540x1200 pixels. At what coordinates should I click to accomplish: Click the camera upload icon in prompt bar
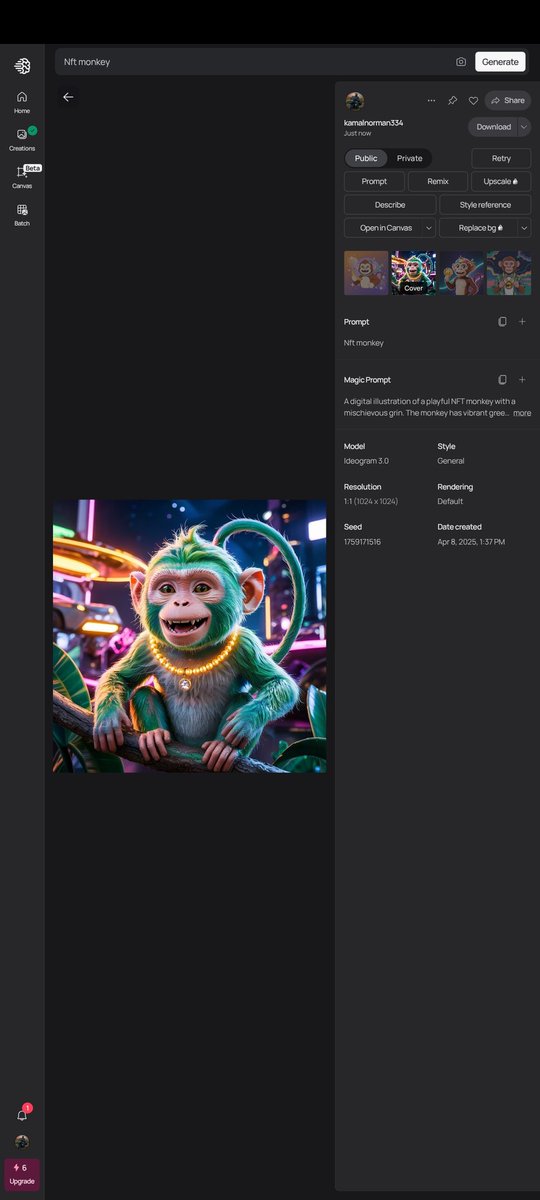tap(461, 62)
